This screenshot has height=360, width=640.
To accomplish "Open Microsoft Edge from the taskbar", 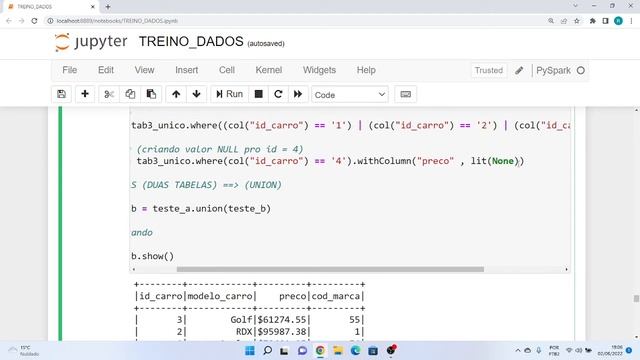I will [x=356, y=351].
